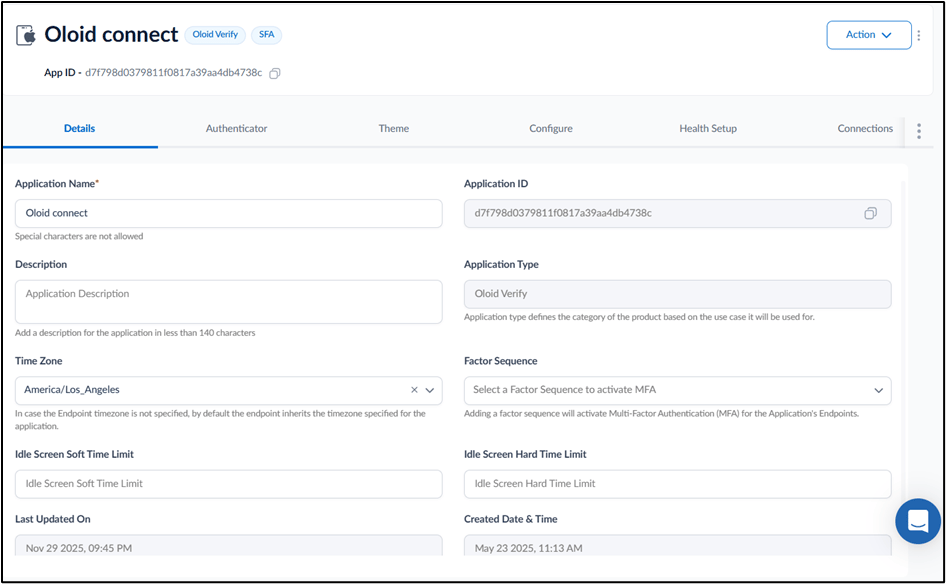Click the Application Description text area

(x=229, y=302)
